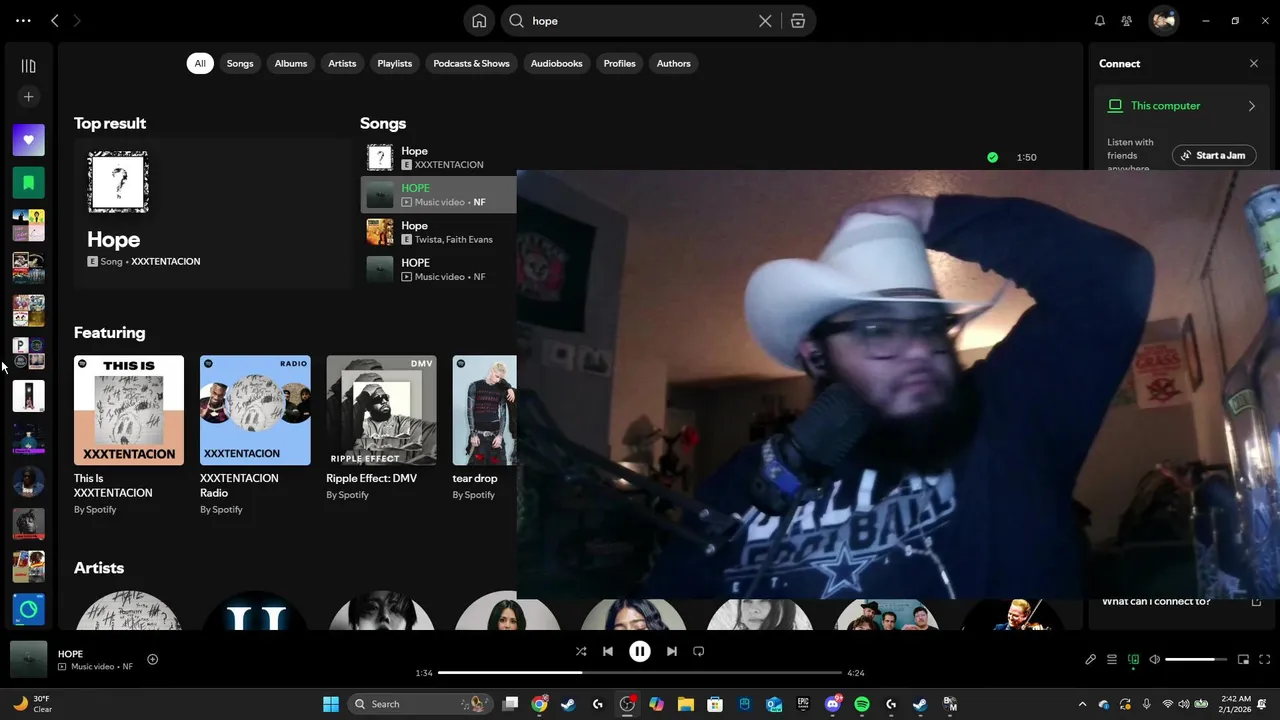Click the plus Create button in sidebar

pyautogui.click(x=28, y=97)
